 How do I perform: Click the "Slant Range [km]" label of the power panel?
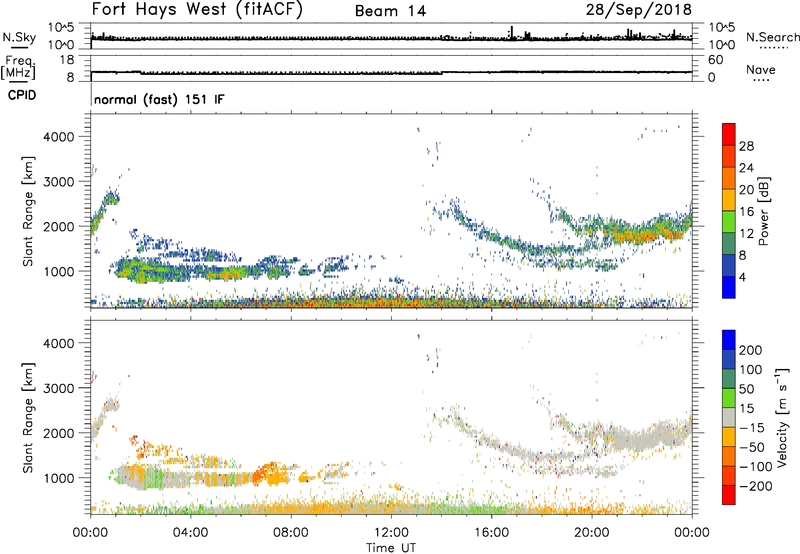tap(28, 211)
